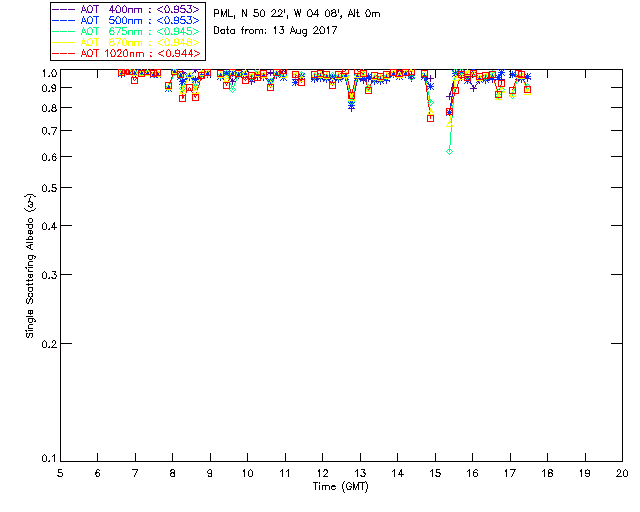
Task: Click the x-axis tick label 18
Action: (547, 473)
